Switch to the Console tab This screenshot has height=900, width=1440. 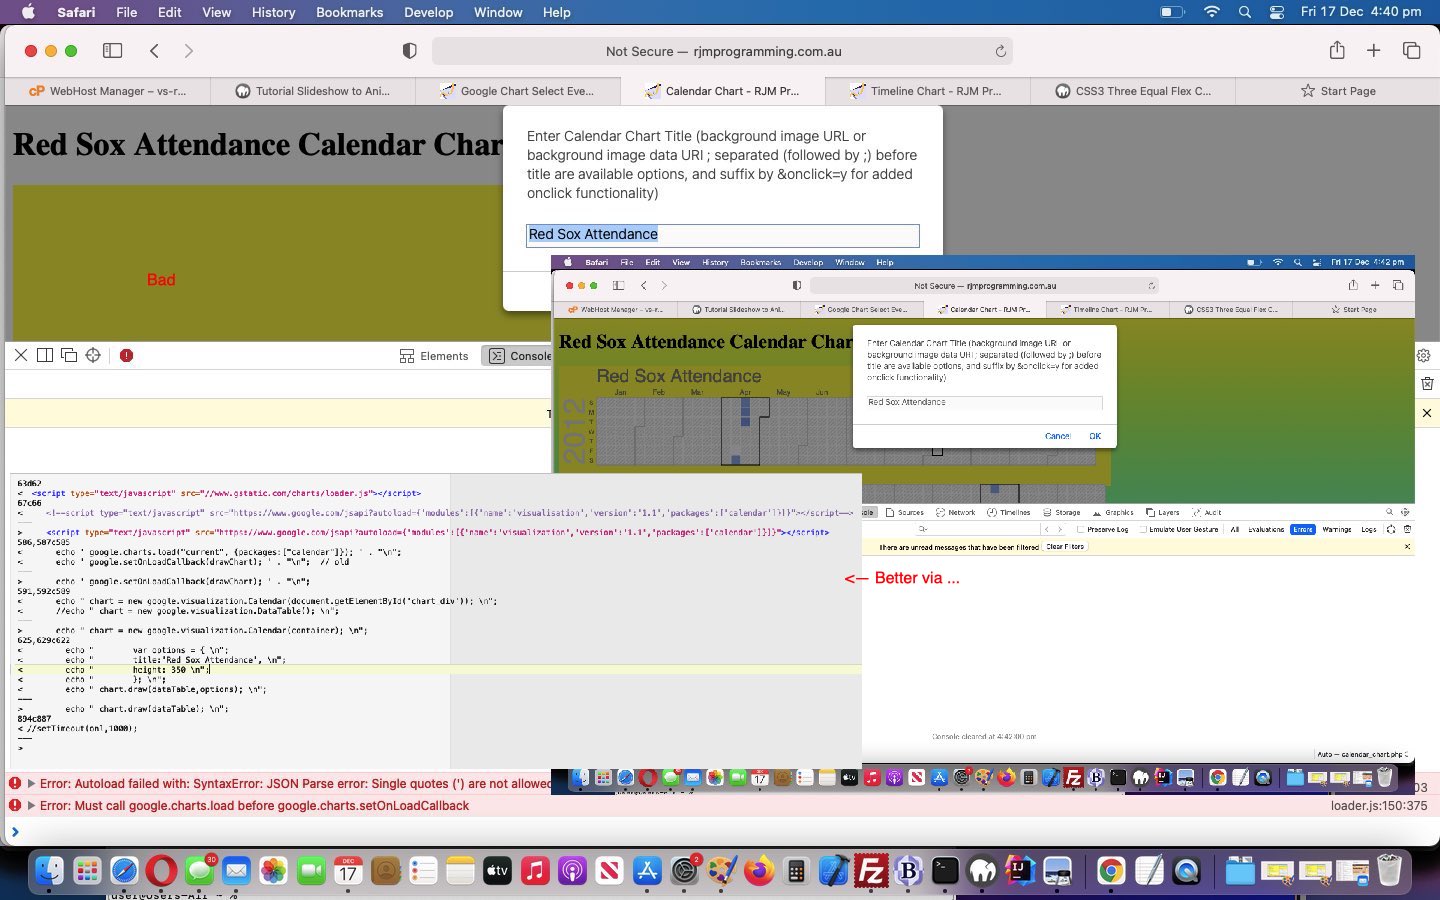518,356
